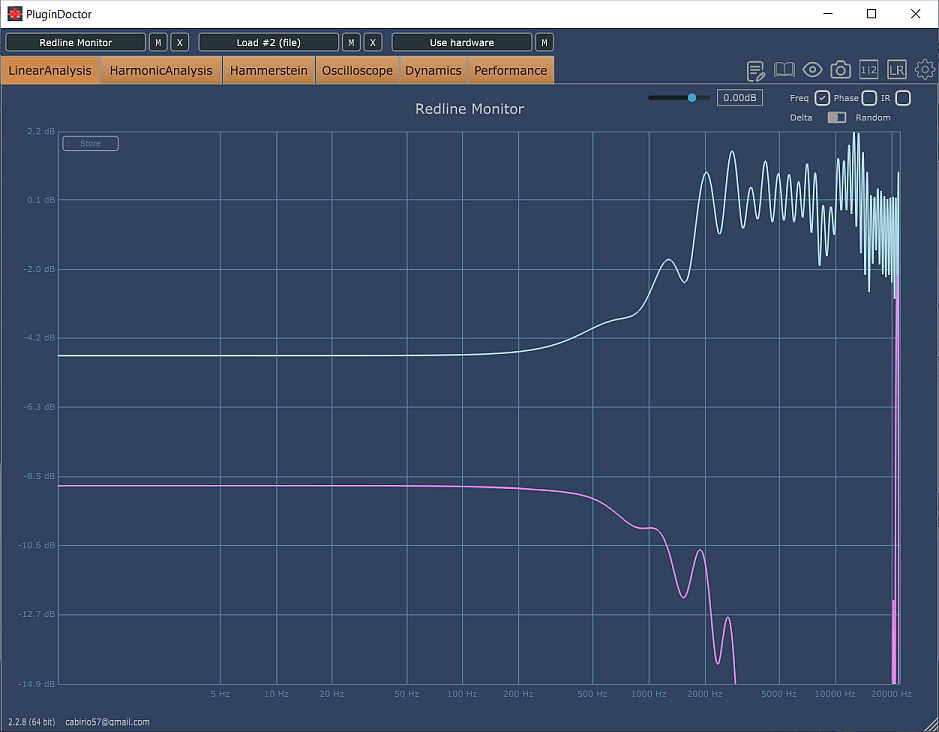Click the window resize grip corner
The width and height of the screenshot is (939, 732).
[931, 724]
